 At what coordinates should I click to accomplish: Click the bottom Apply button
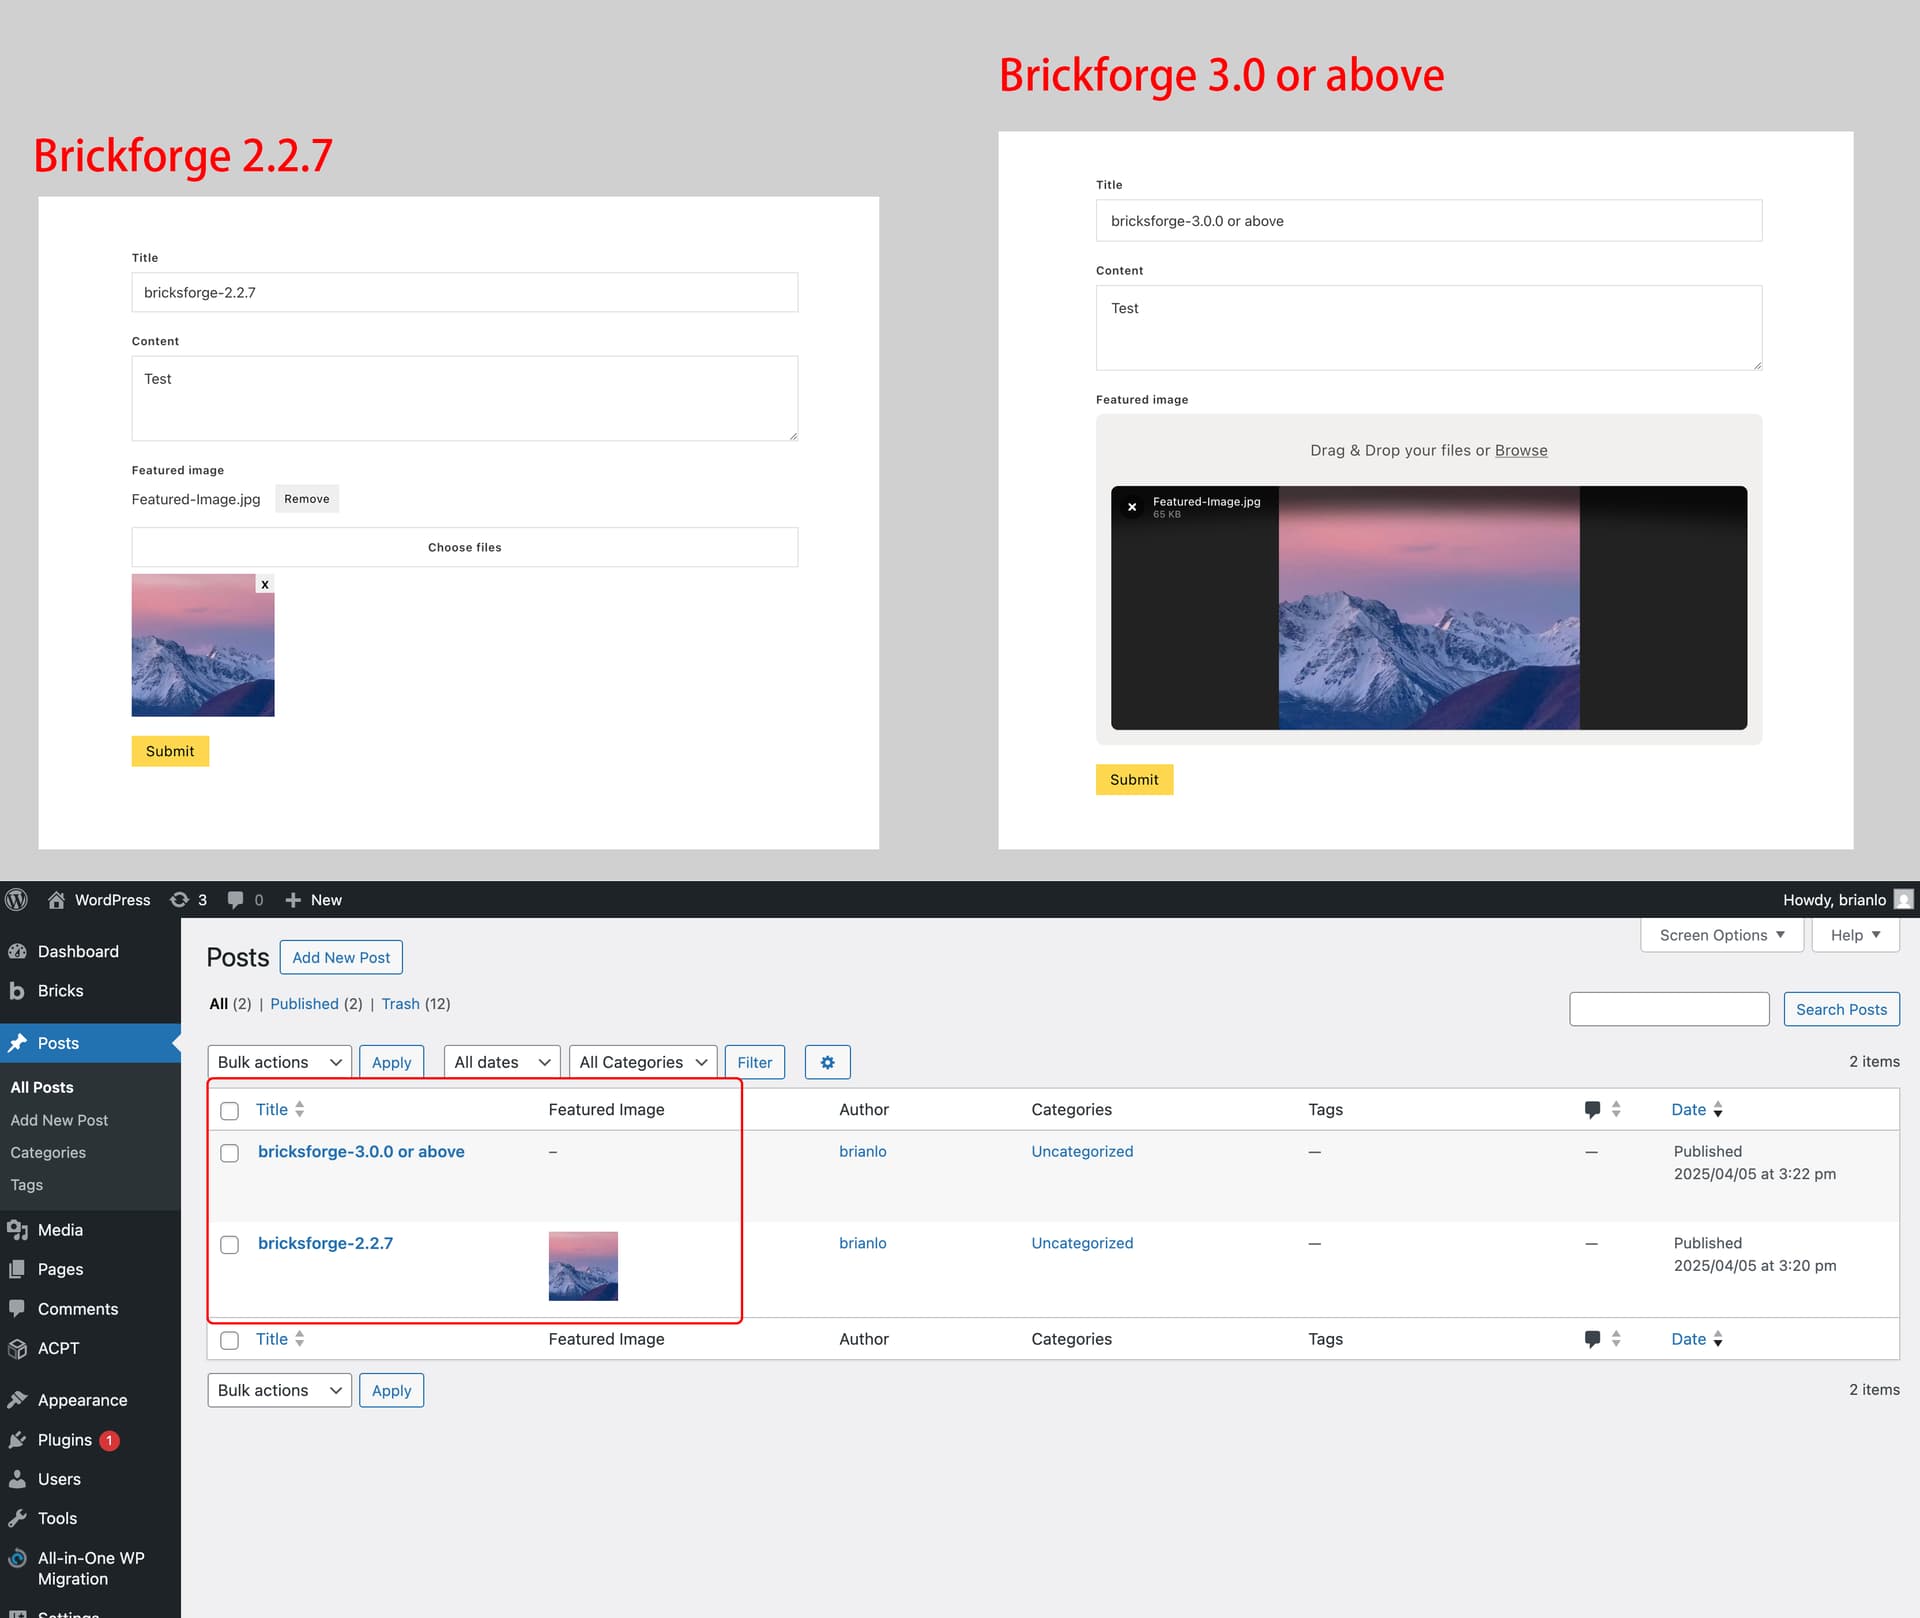pos(391,1390)
